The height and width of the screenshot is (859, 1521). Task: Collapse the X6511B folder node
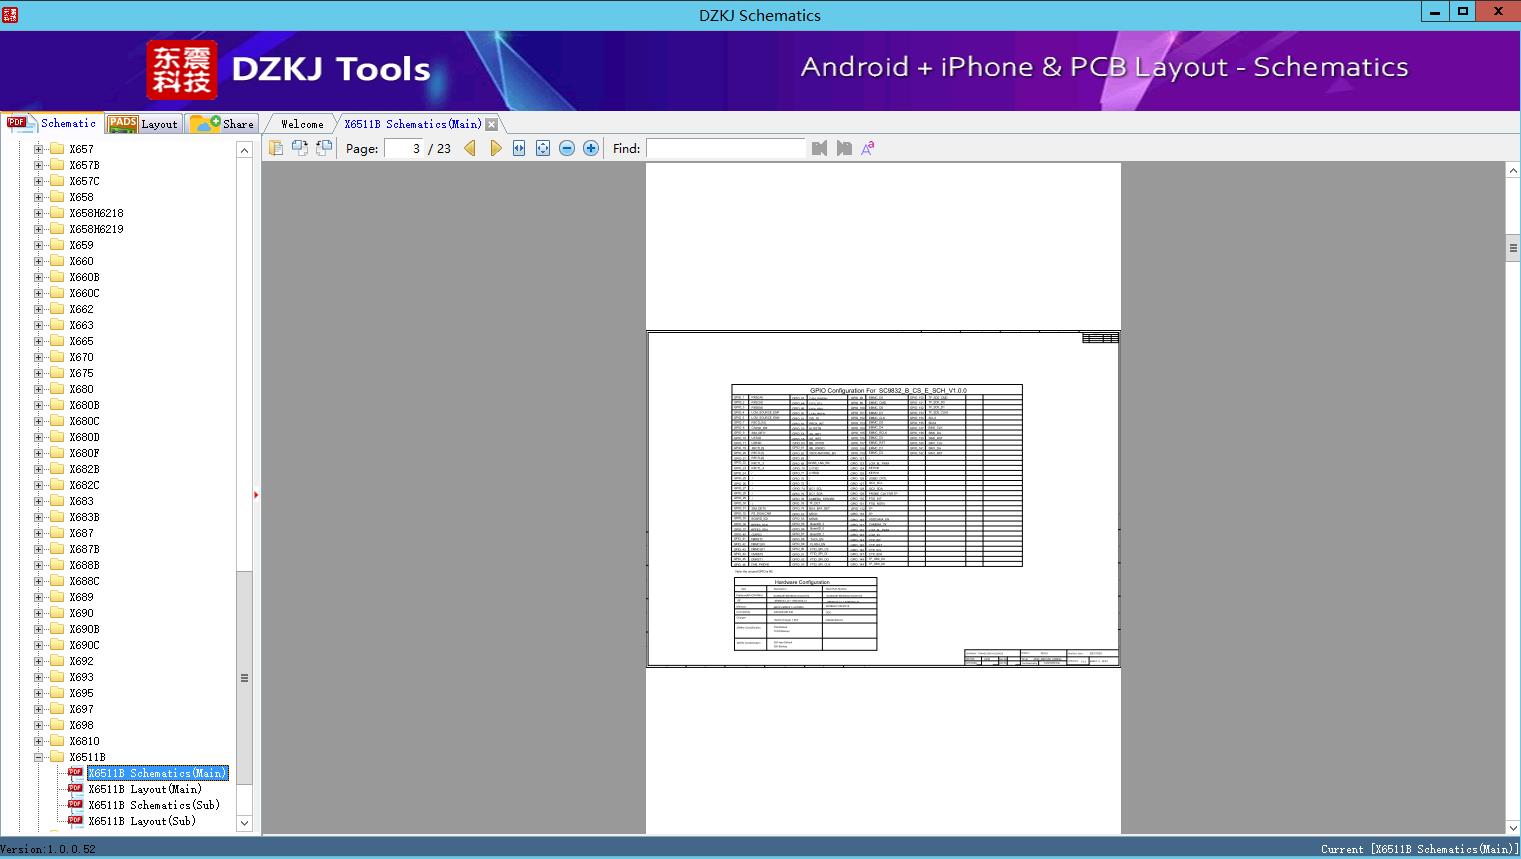tap(39, 757)
